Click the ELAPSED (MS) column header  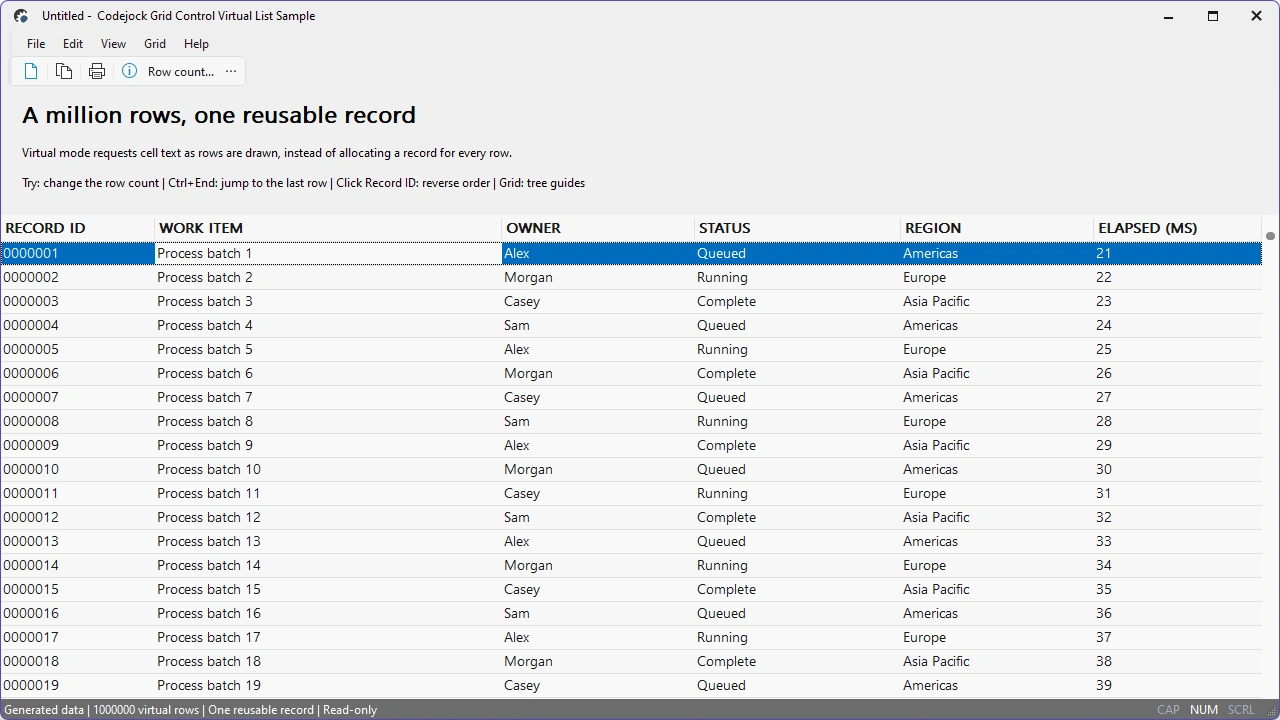(x=1178, y=228)
